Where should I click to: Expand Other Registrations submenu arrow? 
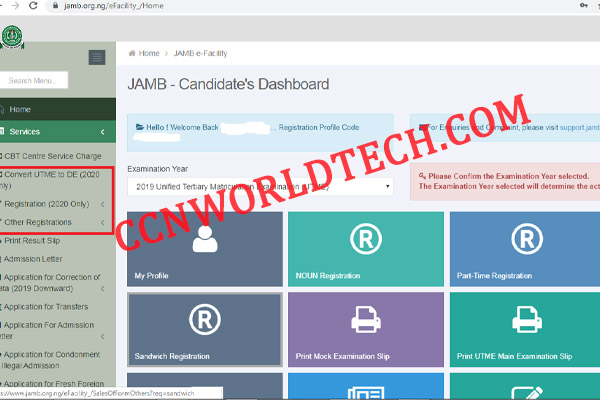click(x=103, y=222)
